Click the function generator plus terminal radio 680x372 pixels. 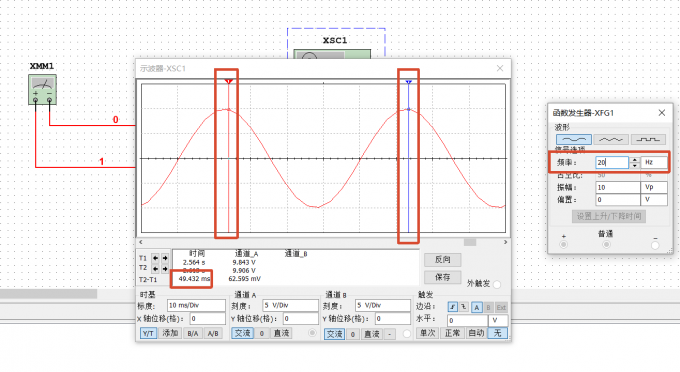pos(563,245)
